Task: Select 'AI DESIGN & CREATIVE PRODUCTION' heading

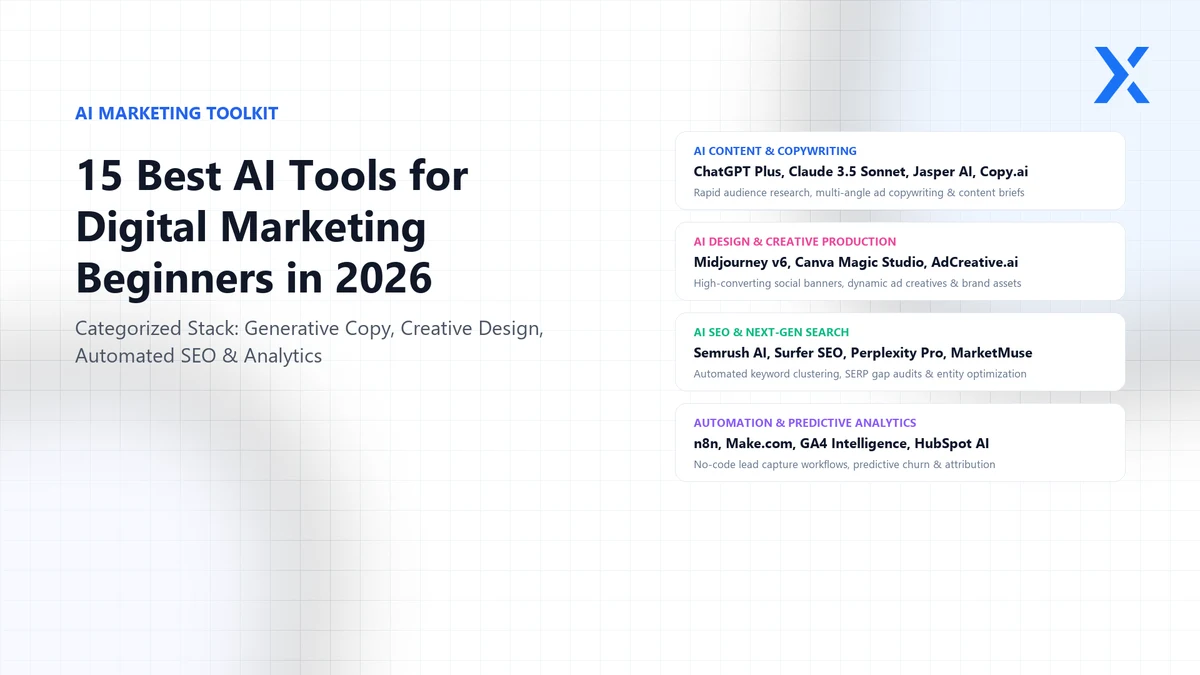Action: [x=795, y=241]
